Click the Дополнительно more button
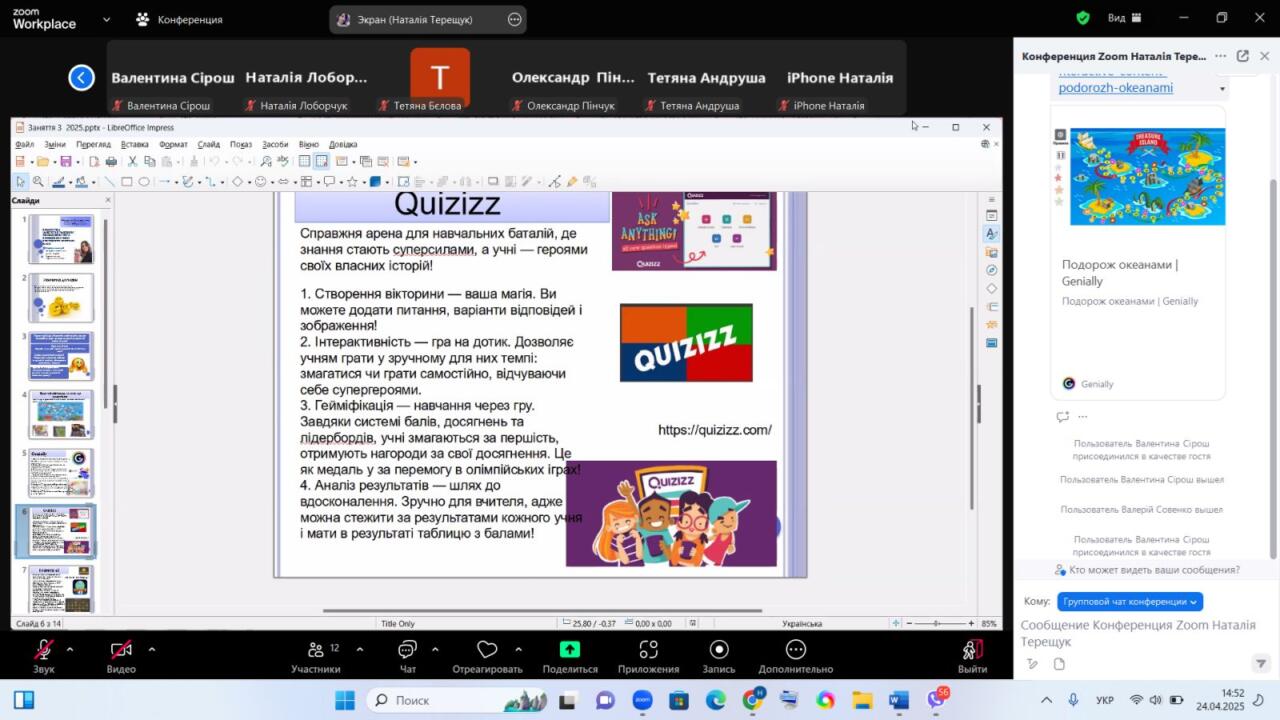 pyautogui.click(x=795, y=655)
